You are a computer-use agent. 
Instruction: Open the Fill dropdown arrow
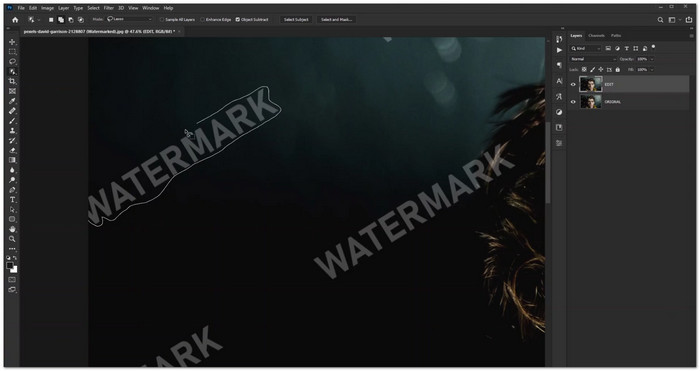click(x=652, y=70)
